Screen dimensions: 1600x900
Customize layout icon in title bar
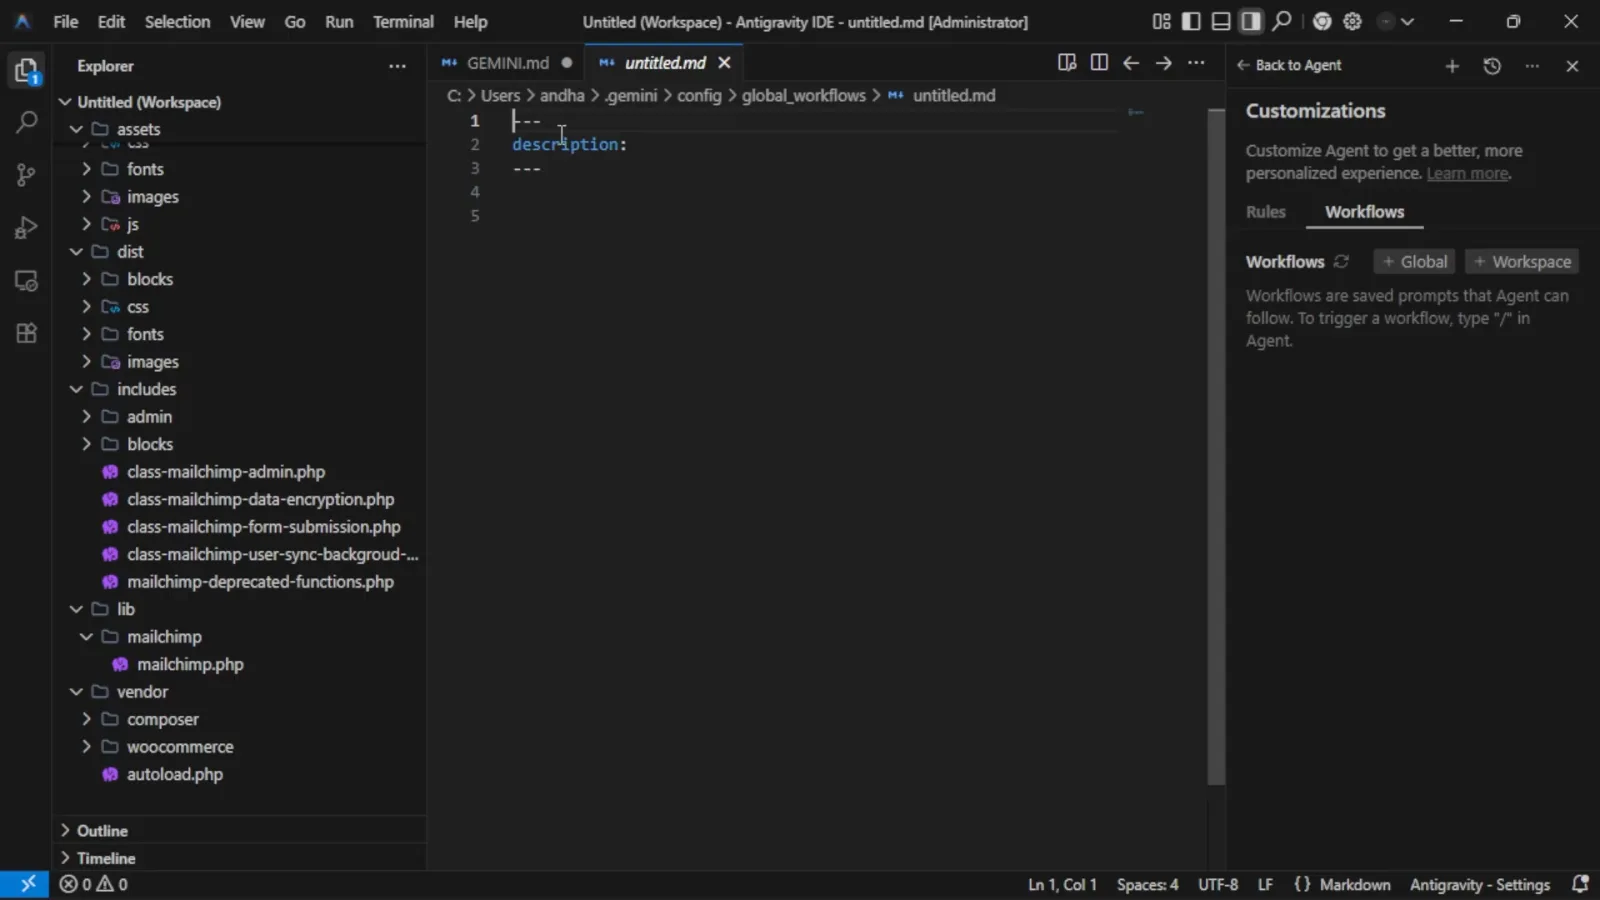(1161, 21)
